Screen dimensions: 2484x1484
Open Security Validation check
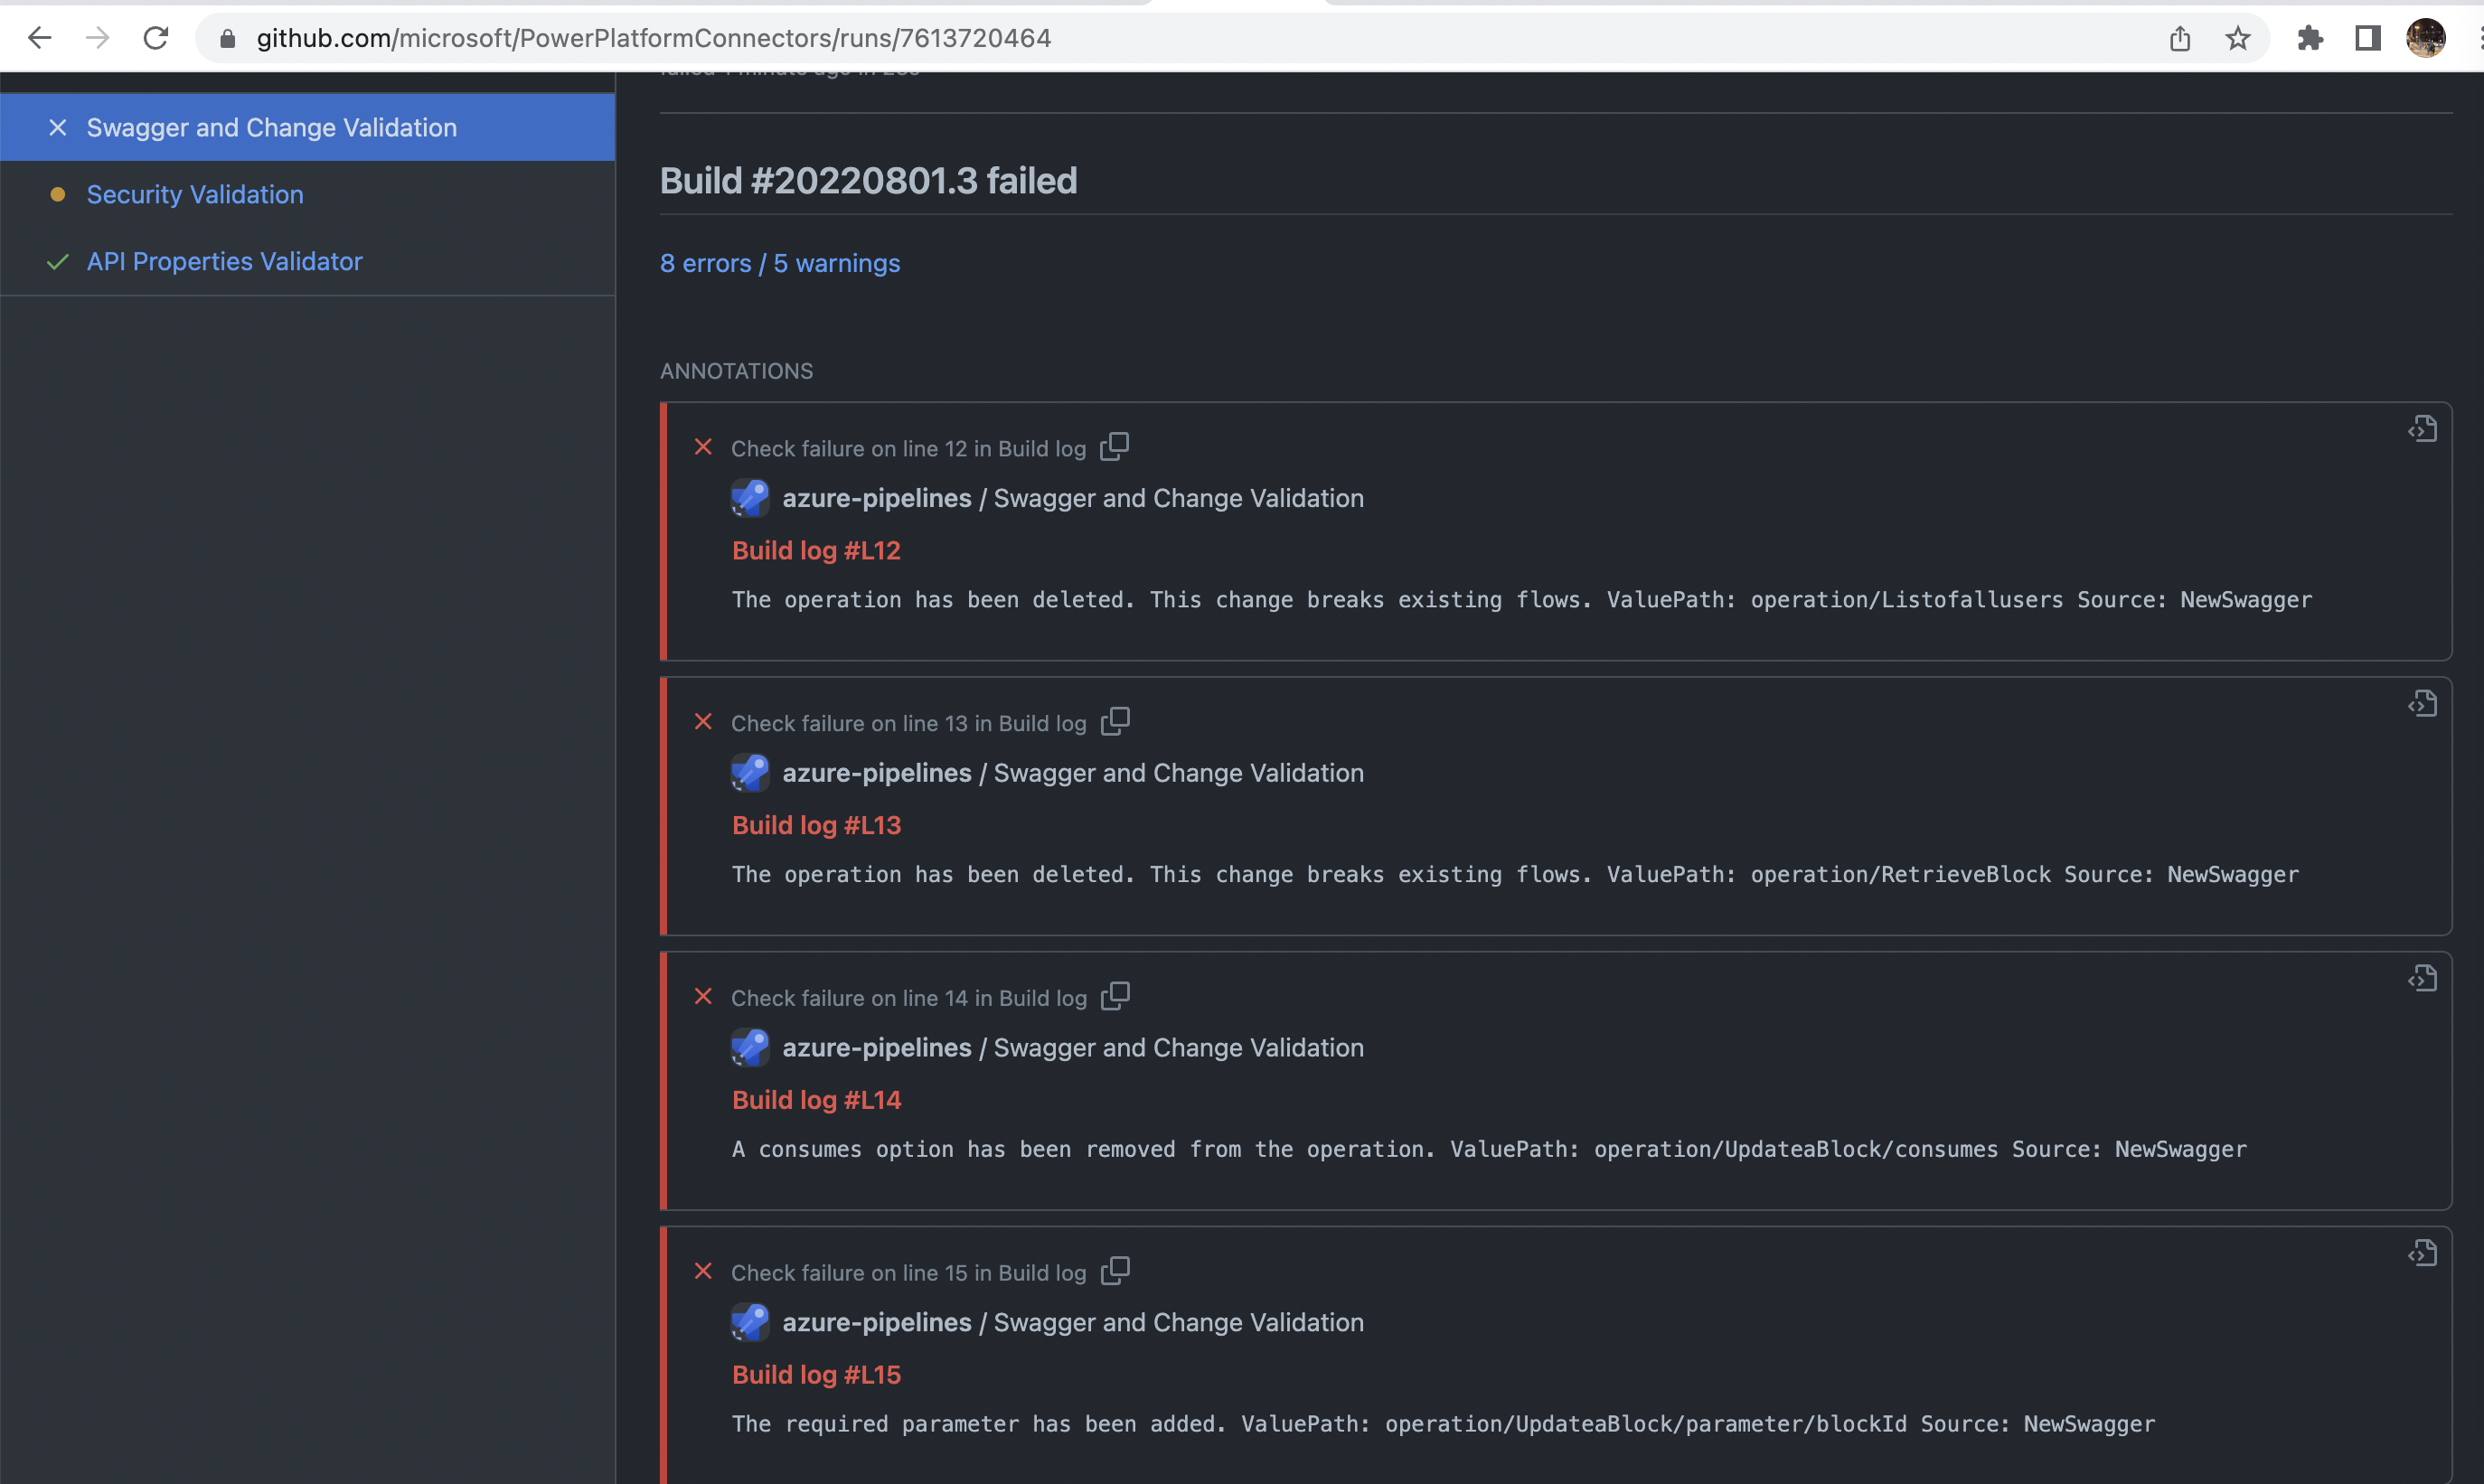[195, 195]
